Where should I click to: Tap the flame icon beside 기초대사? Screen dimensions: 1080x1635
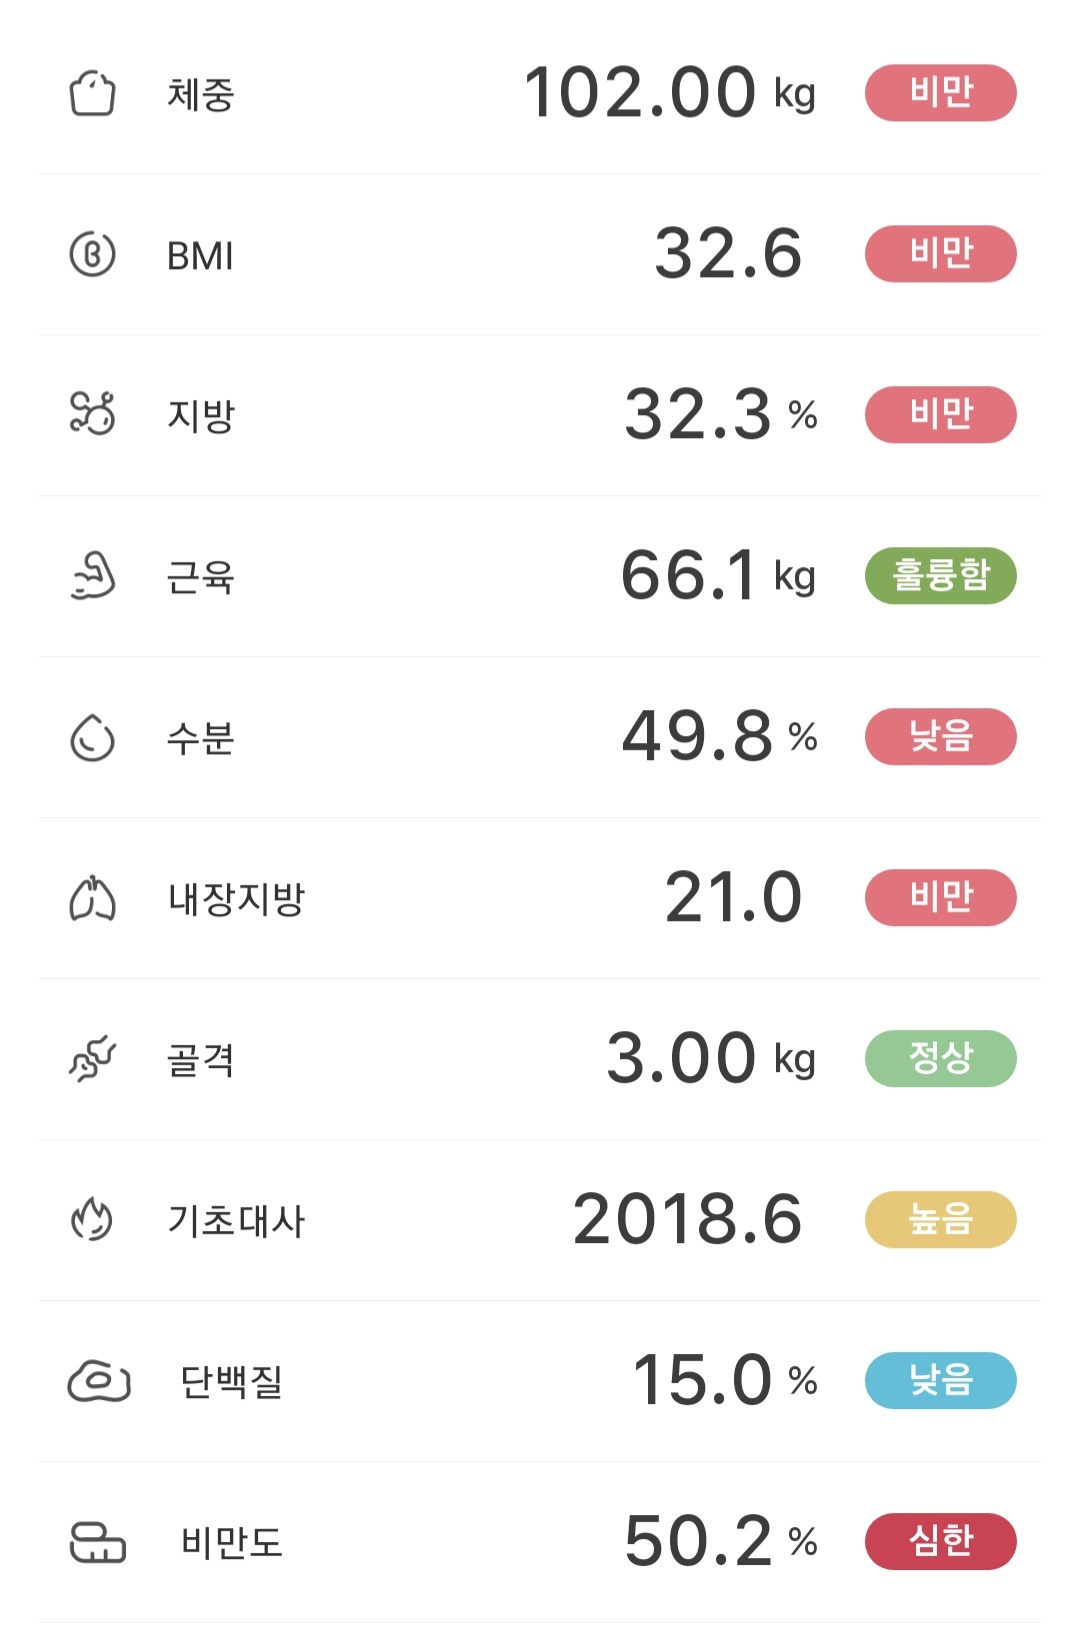click(x=92, y=1219)
